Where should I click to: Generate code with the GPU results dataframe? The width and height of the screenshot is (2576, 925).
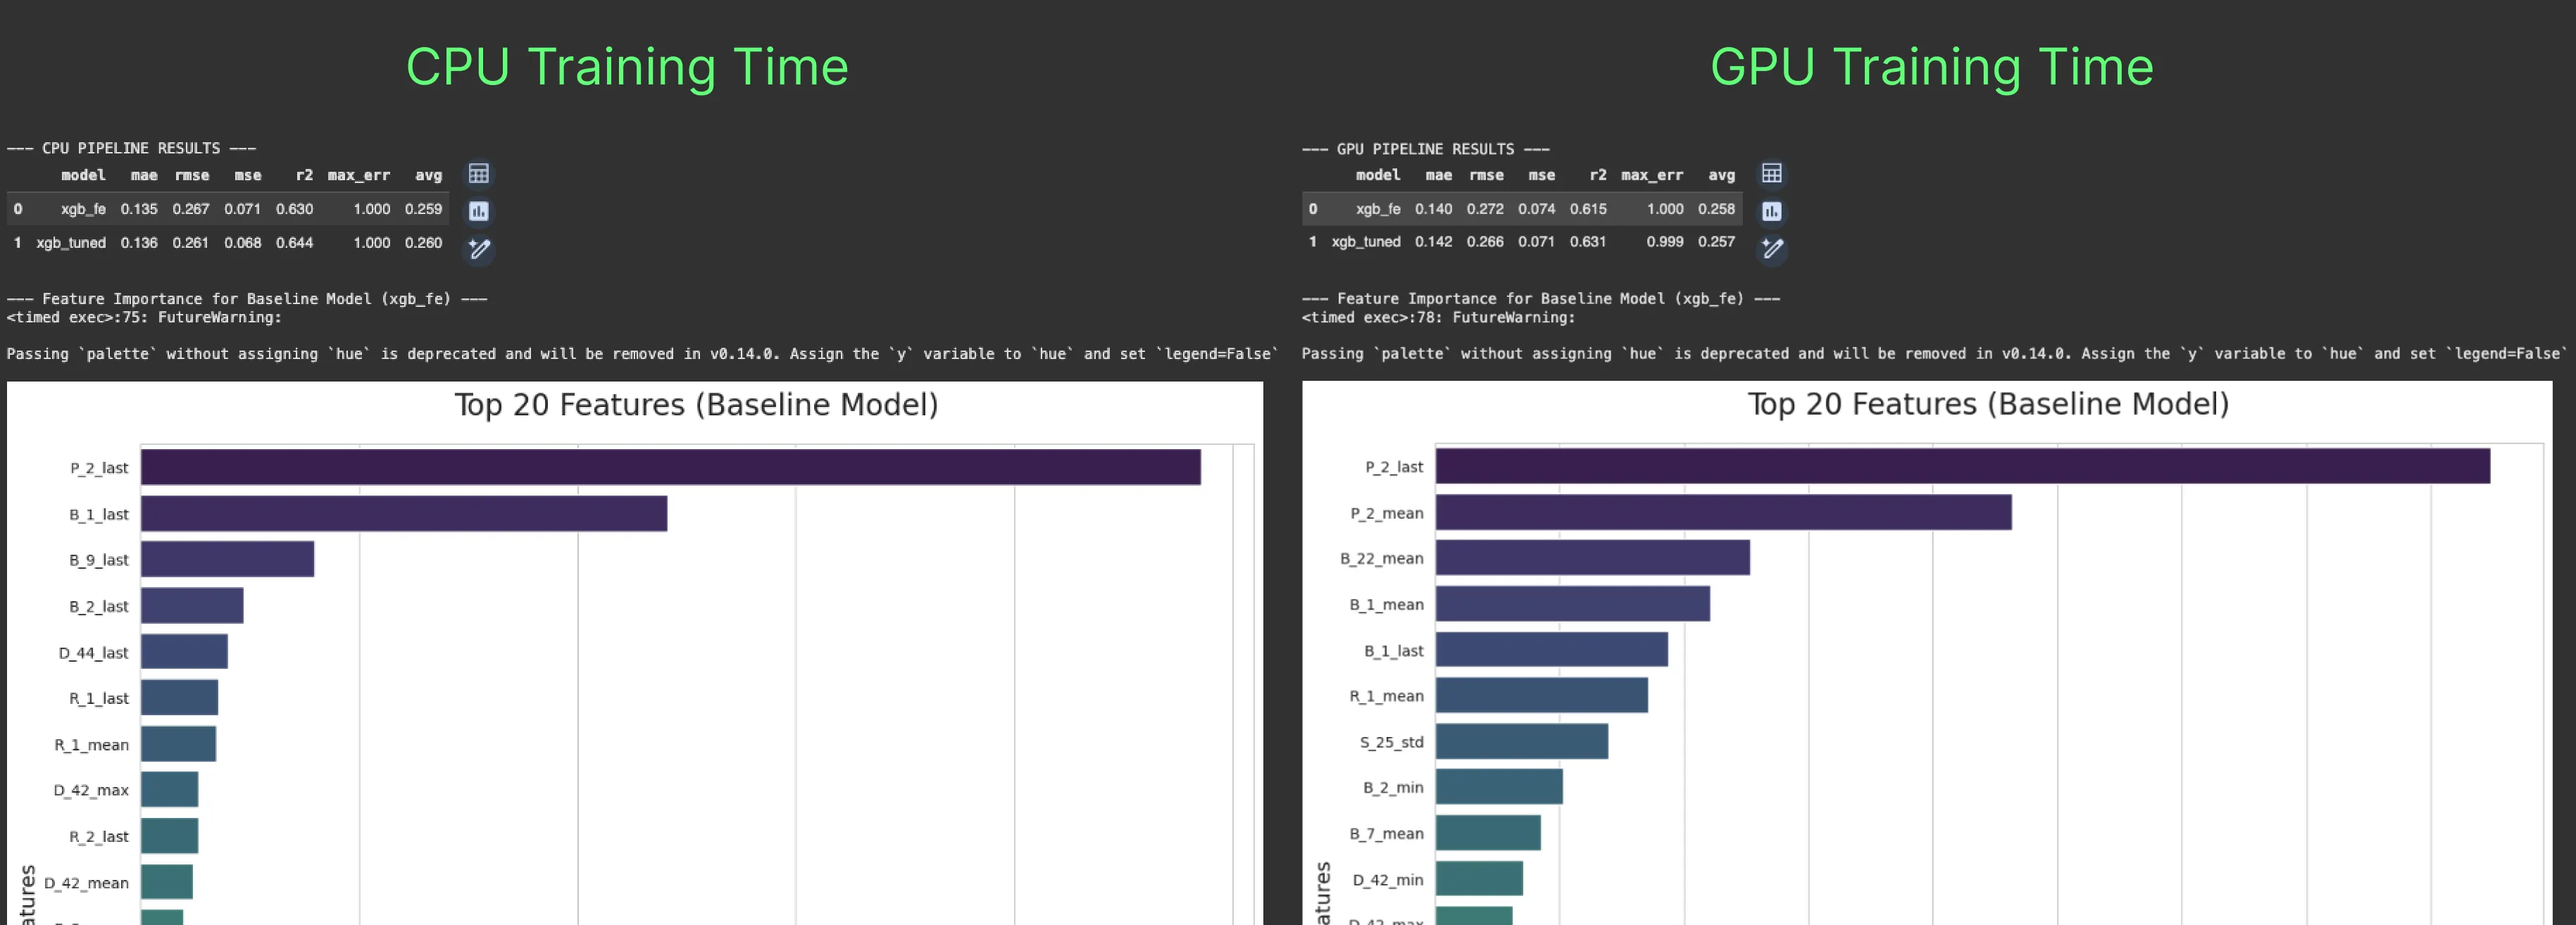pyautogui.click(x=1772, y=249)
